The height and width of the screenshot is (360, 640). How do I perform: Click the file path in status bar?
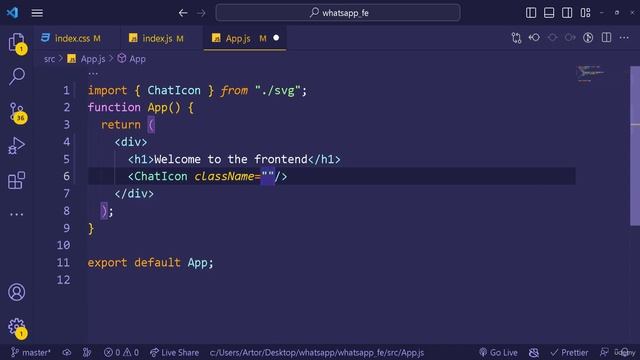point(317,352)
